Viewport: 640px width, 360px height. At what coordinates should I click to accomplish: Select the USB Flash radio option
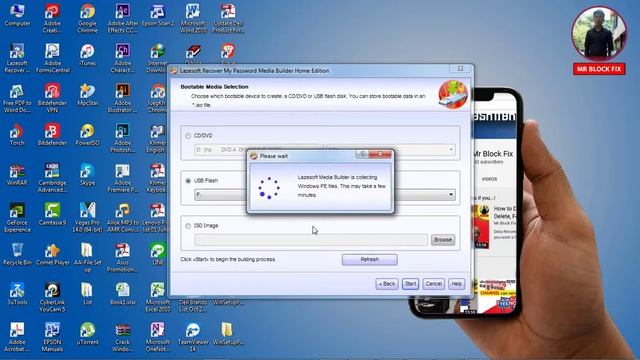pos(188,180)
